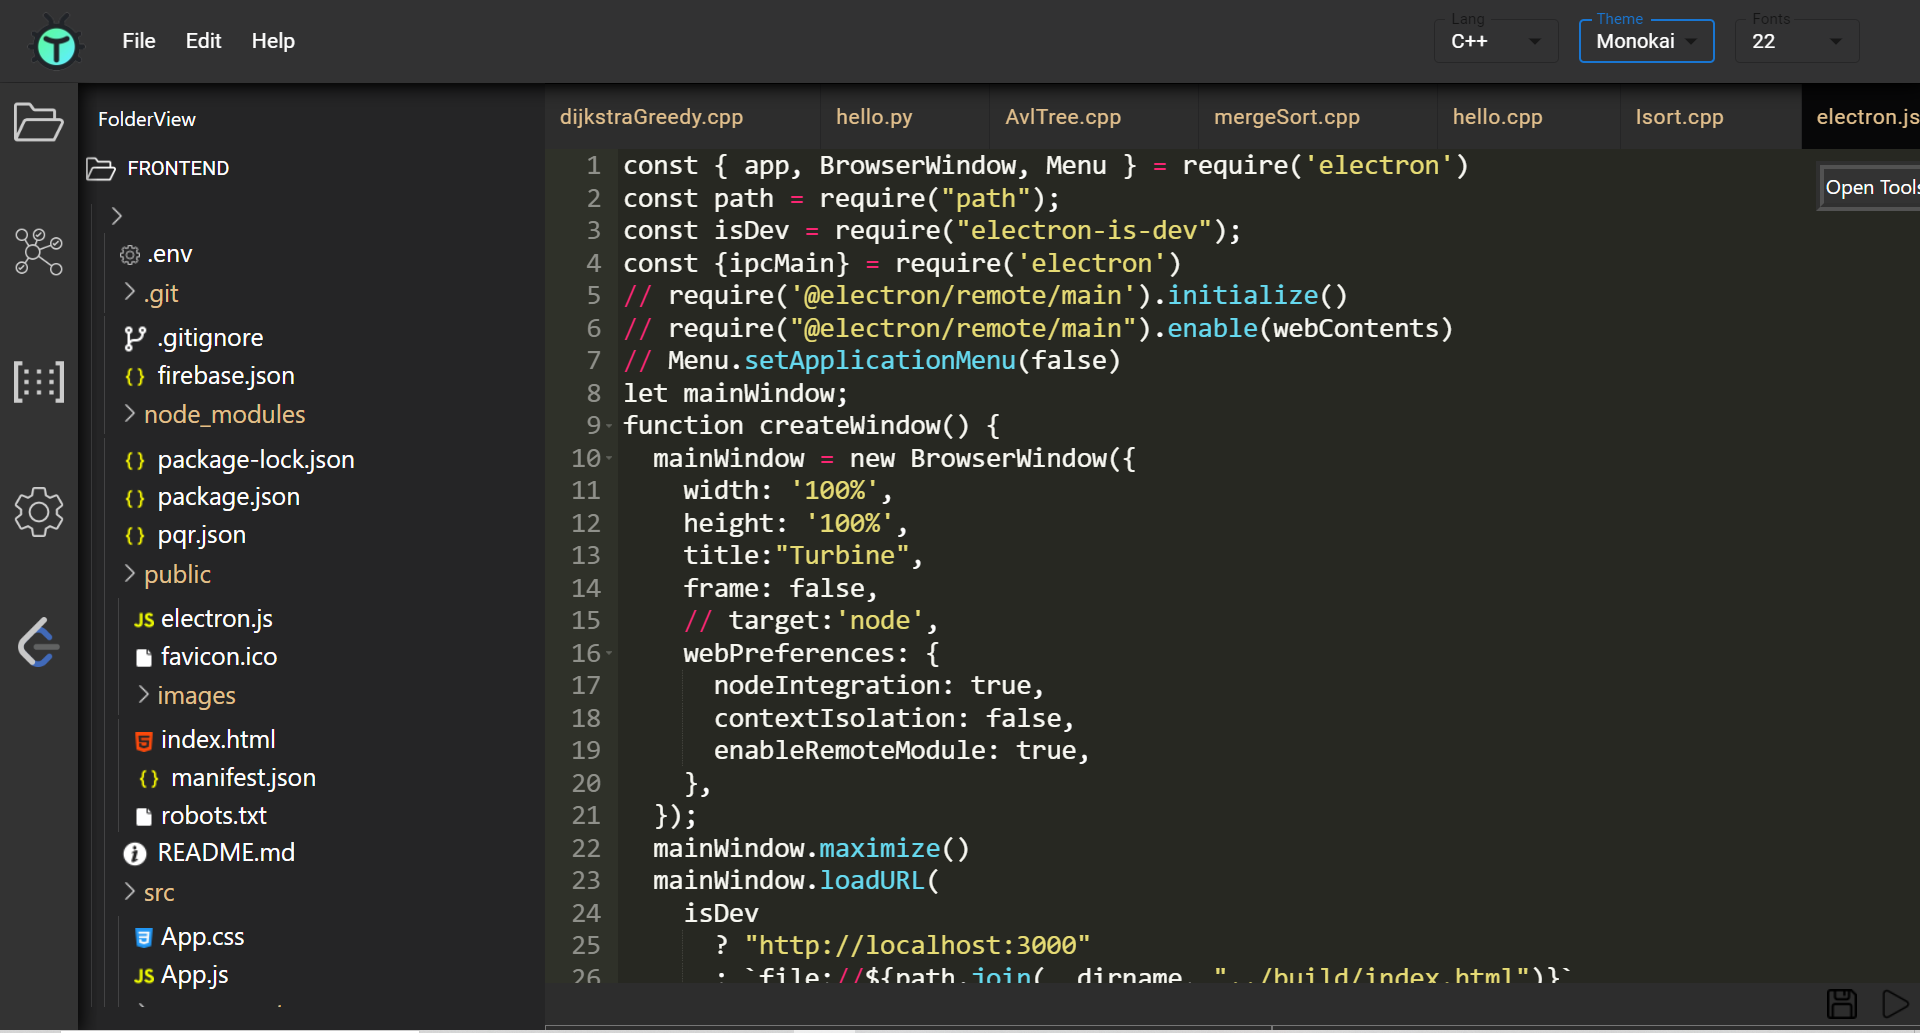Image resolution: width=1920 pixels, height=1033 pixels.
Task: Open favicon.ico in the folder tree
Action: [x=219, y=657]
